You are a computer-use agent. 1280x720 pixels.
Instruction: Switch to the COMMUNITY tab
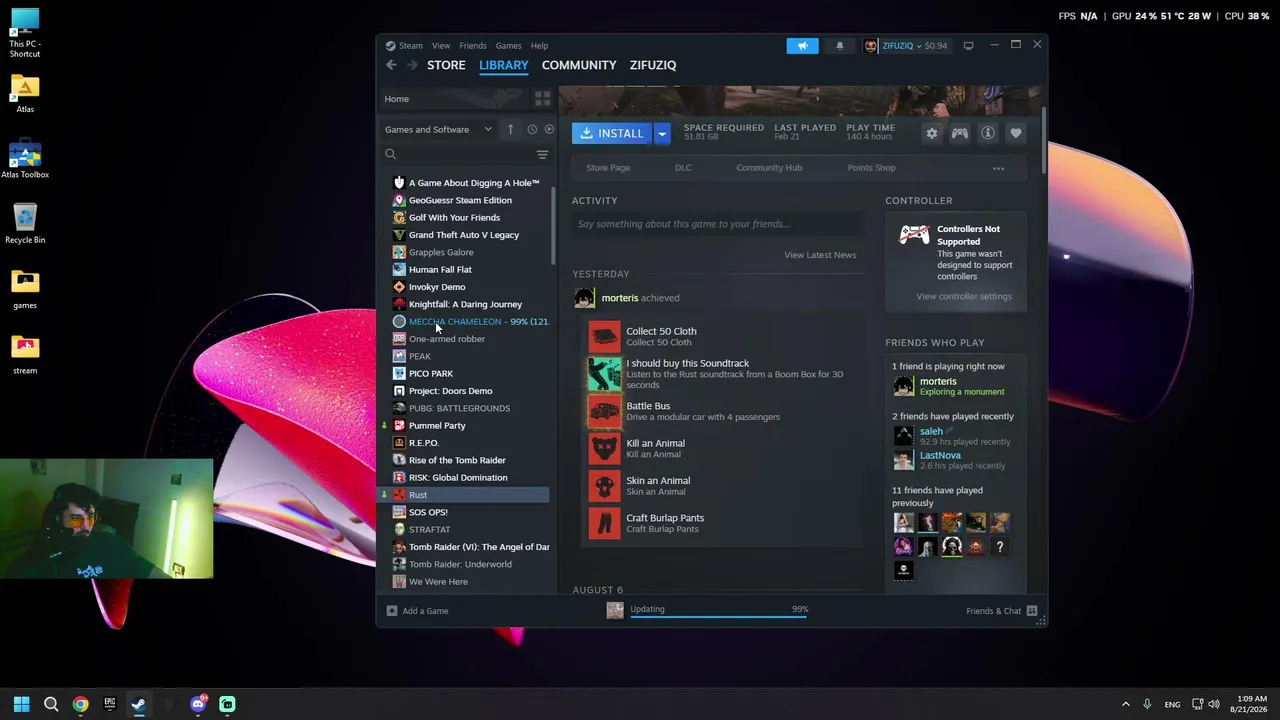click(x=579, y=65)
